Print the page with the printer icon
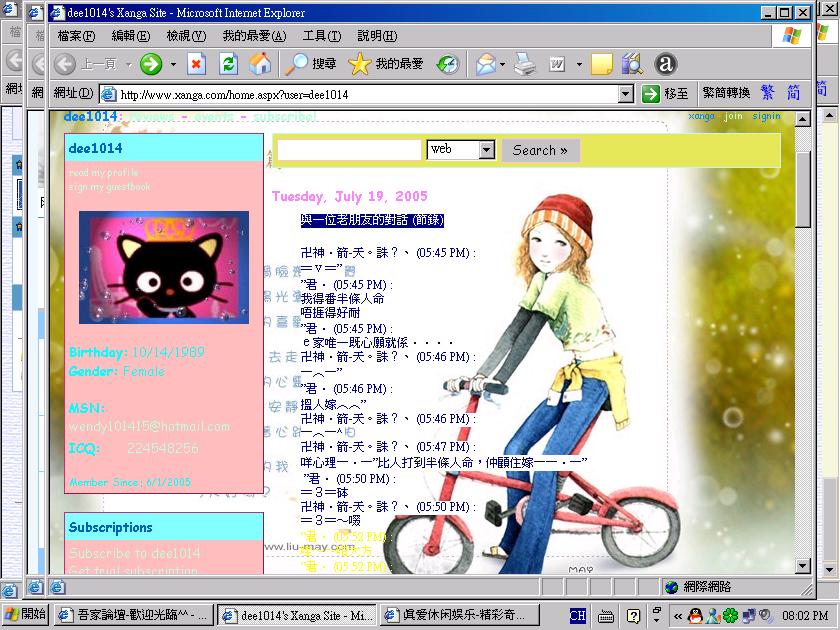Screen dimensions: 840x630 (524, 64)
